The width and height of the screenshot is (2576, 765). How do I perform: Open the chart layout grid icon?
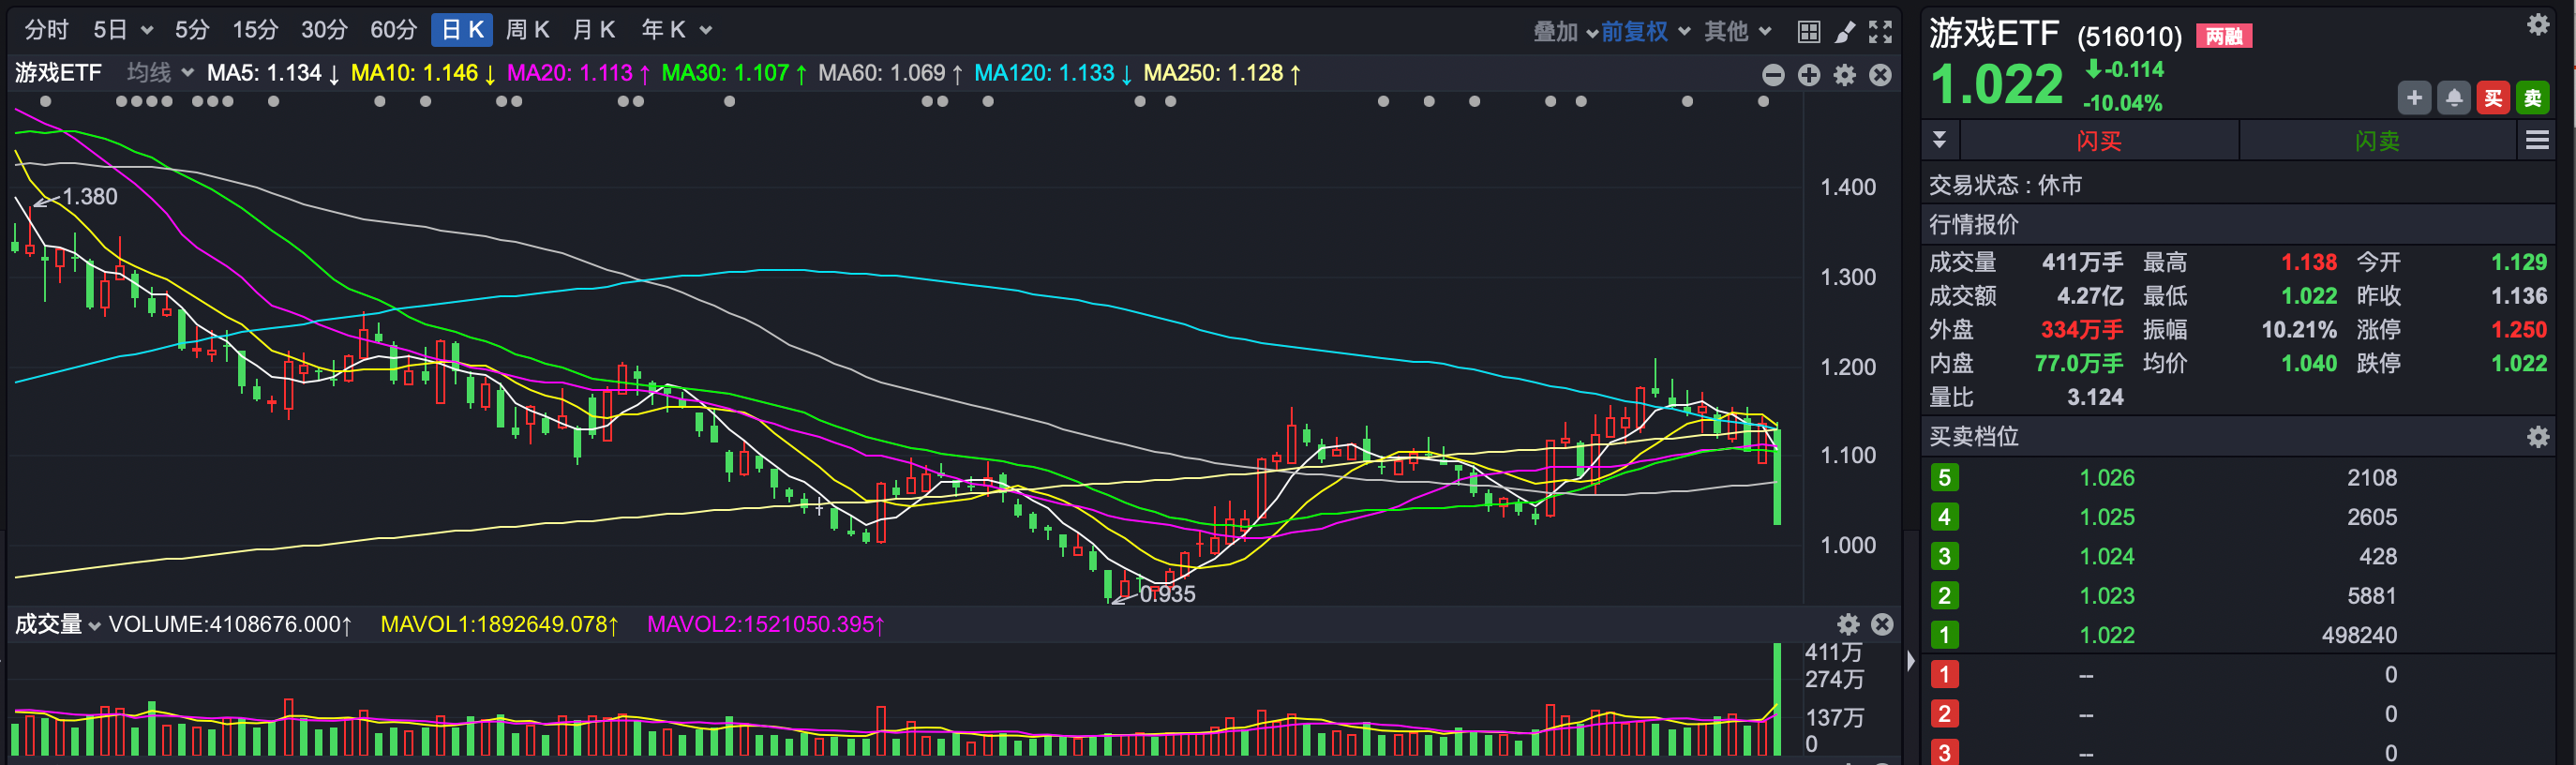click(x=1808, y=32)
